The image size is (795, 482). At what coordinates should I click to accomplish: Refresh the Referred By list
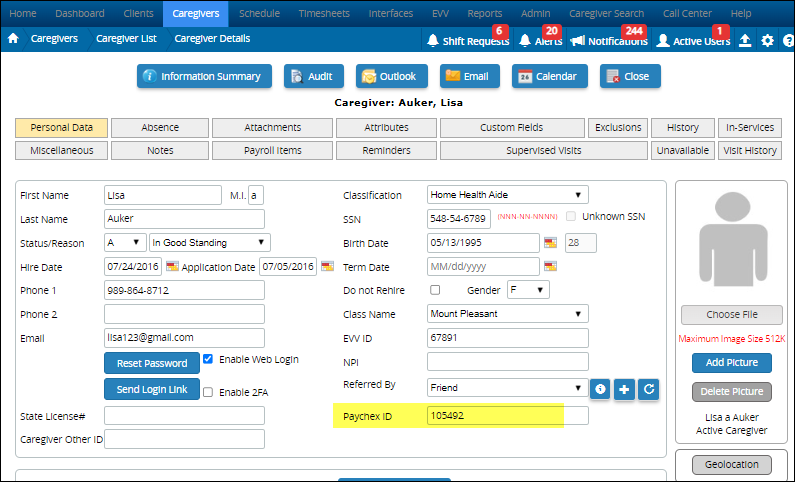point(648,389)
